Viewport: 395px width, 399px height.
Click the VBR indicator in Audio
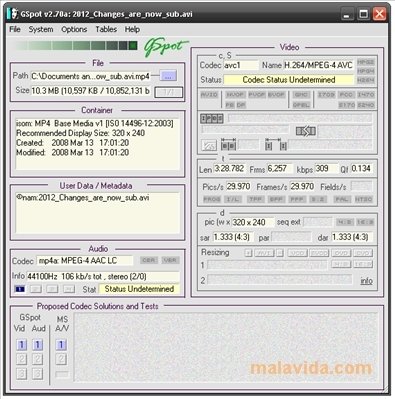tap(170, 260)
